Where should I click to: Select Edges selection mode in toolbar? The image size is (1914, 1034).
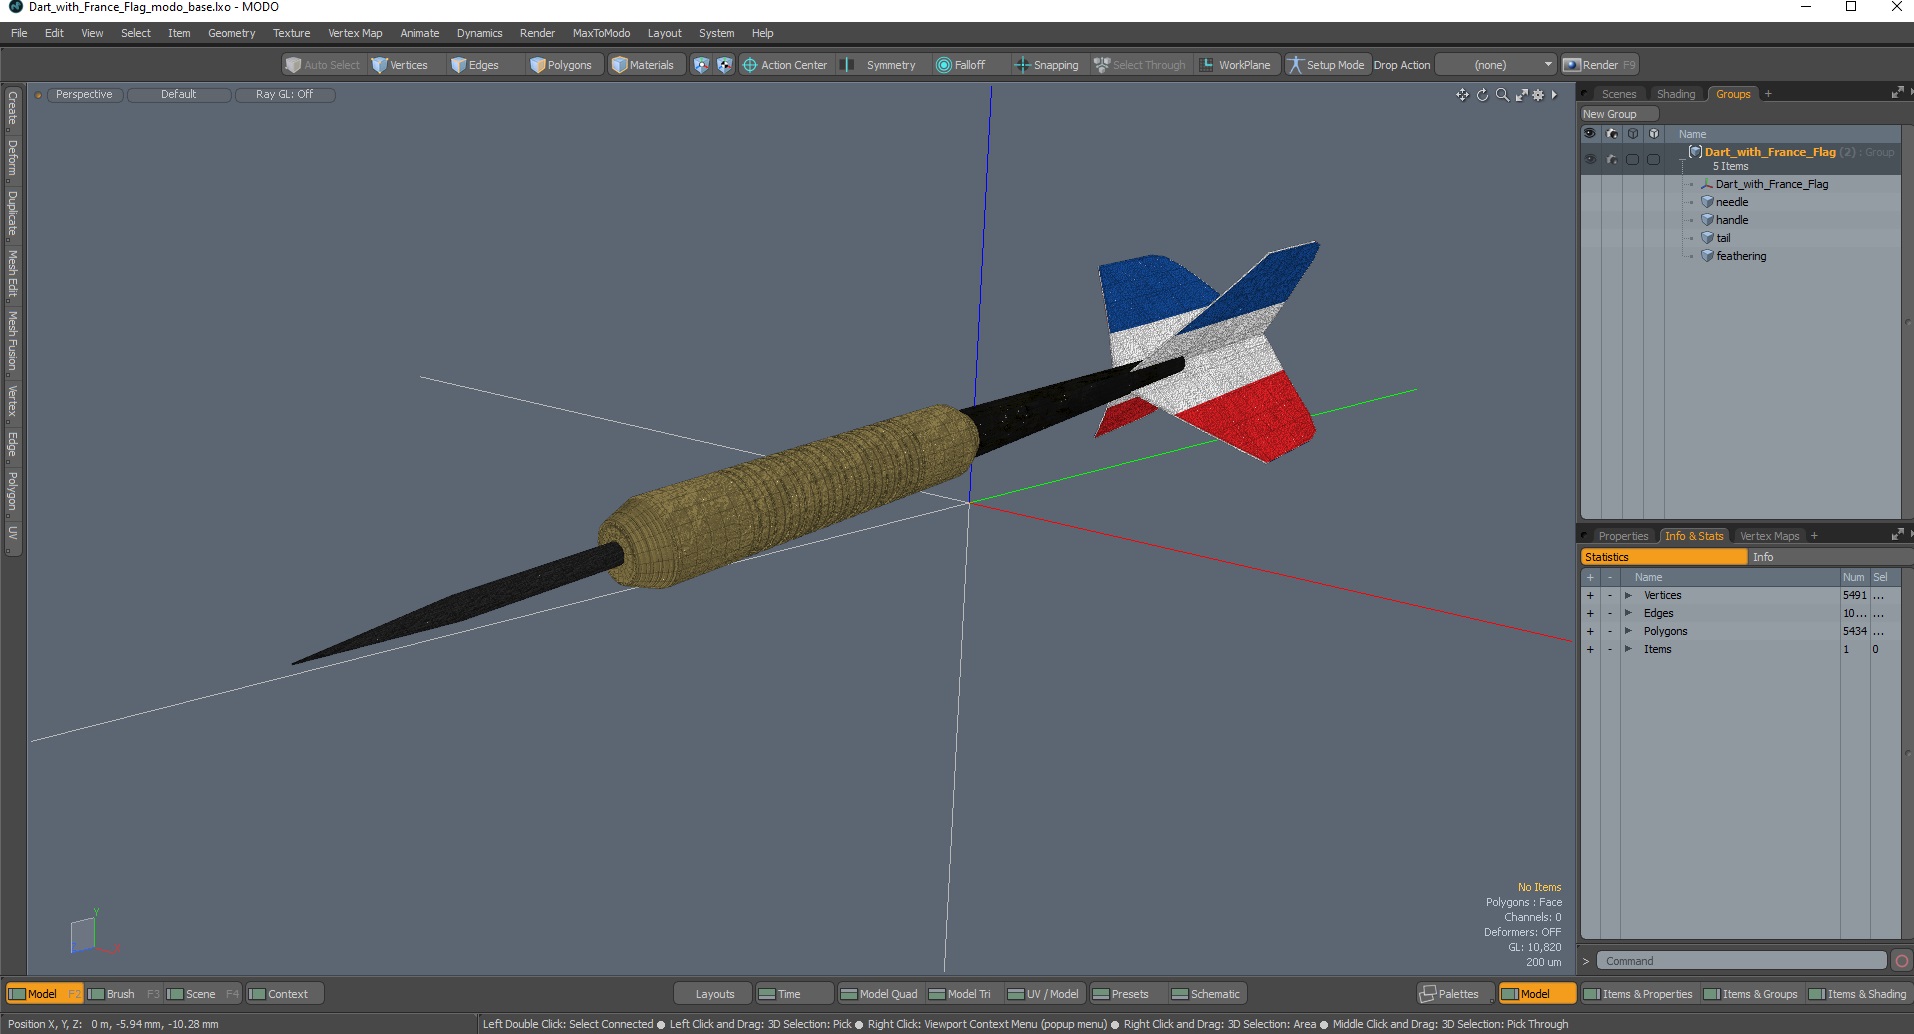(476, 65)
